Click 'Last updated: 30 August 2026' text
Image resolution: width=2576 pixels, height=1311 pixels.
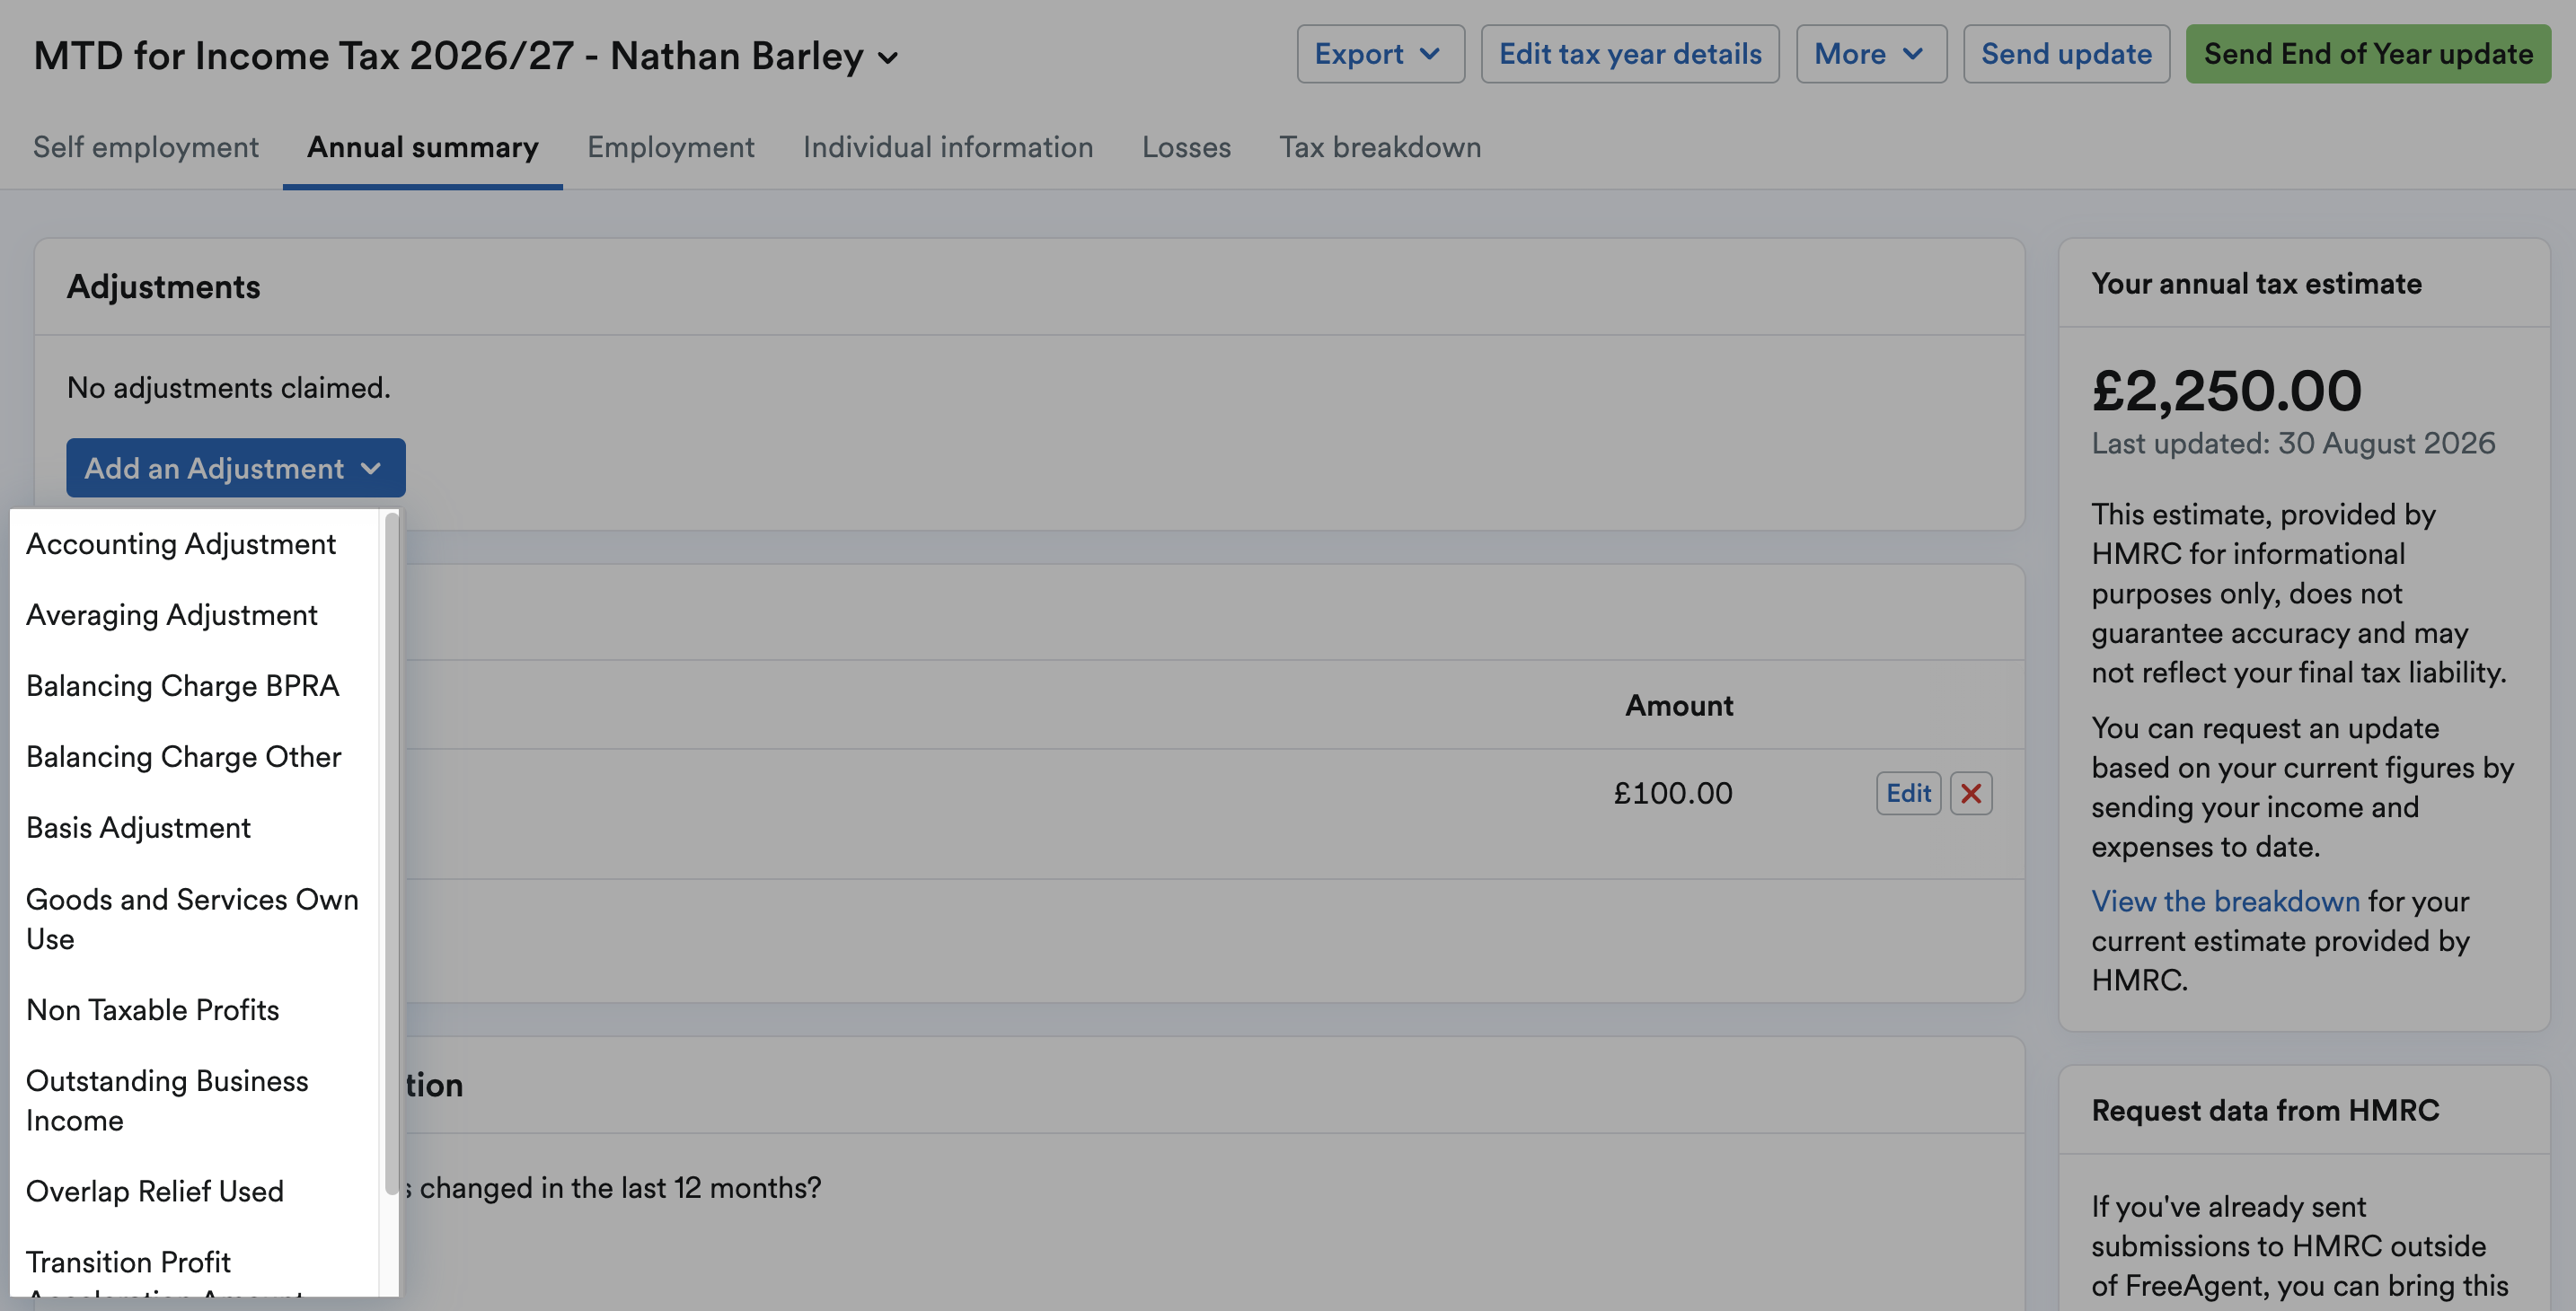click(2293, 444)
